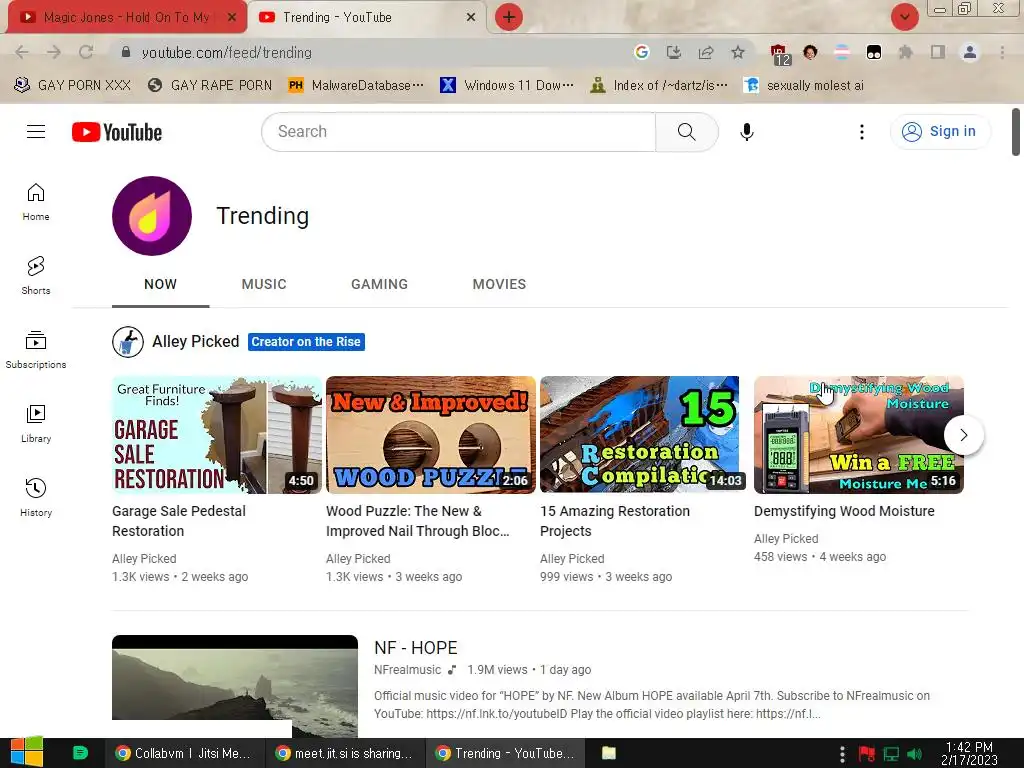Open a new tab with plus button
Screen dimensions: 1024x768
click(509, 17)
